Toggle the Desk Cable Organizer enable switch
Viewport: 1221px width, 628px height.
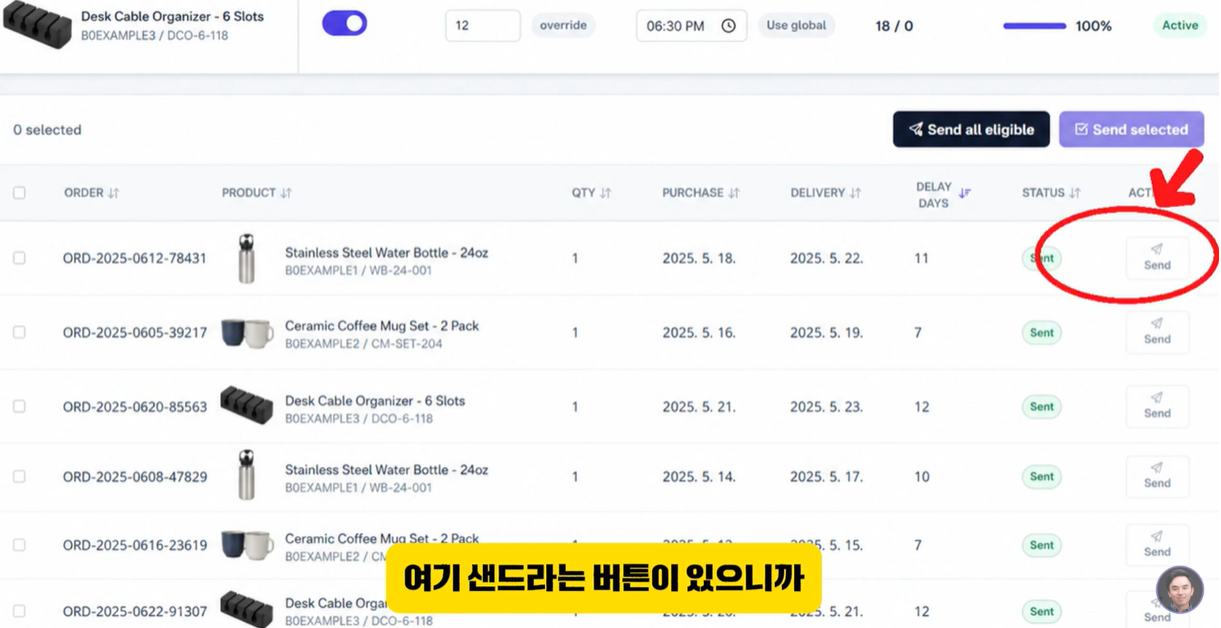tap(344, 24)
